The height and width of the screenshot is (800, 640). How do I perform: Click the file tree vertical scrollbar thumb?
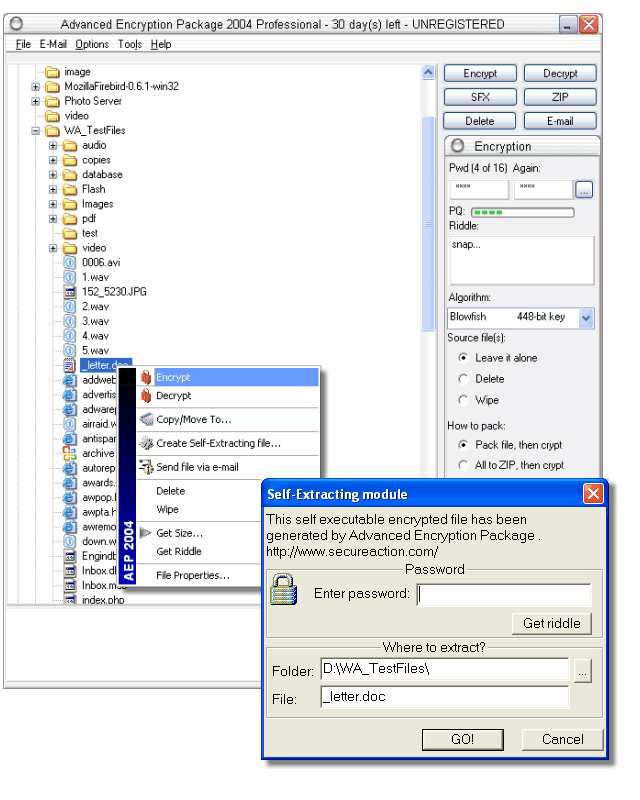[x=428, y=223]
